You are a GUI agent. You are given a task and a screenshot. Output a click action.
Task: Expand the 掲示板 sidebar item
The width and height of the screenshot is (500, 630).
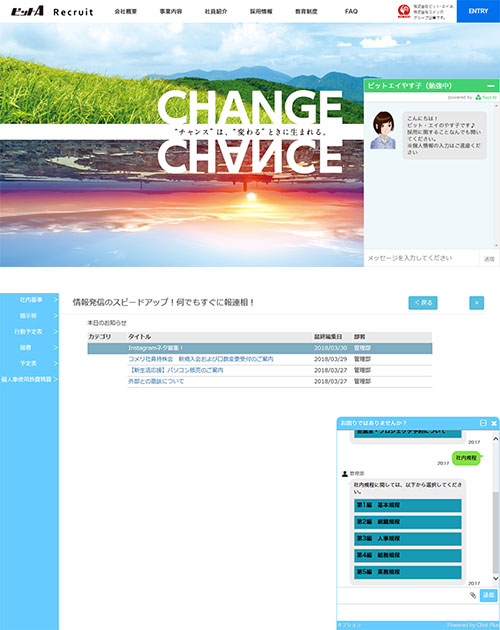pos(29,316)
